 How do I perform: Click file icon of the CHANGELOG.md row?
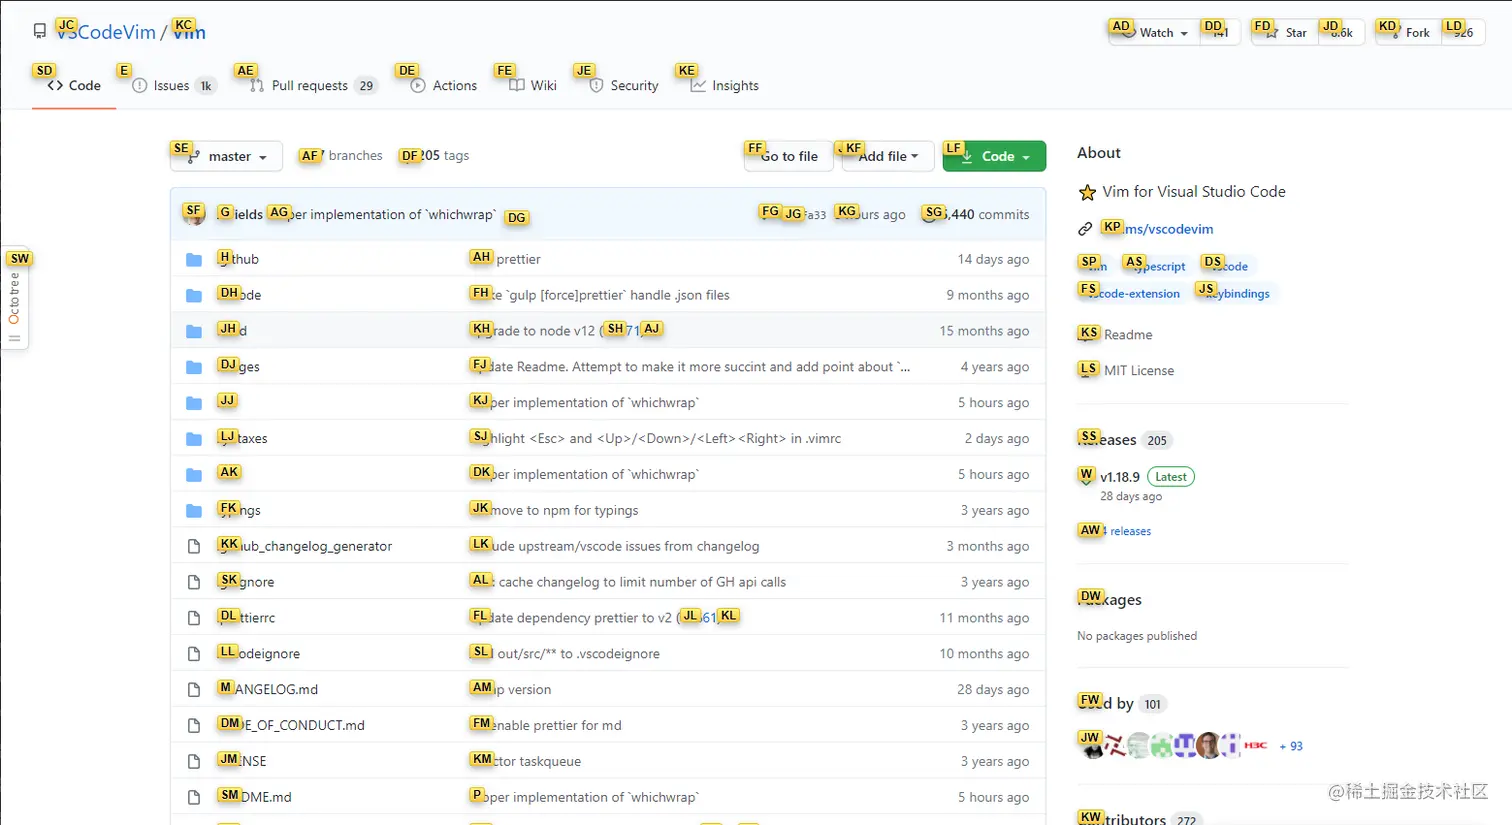[x=194, y=690]
